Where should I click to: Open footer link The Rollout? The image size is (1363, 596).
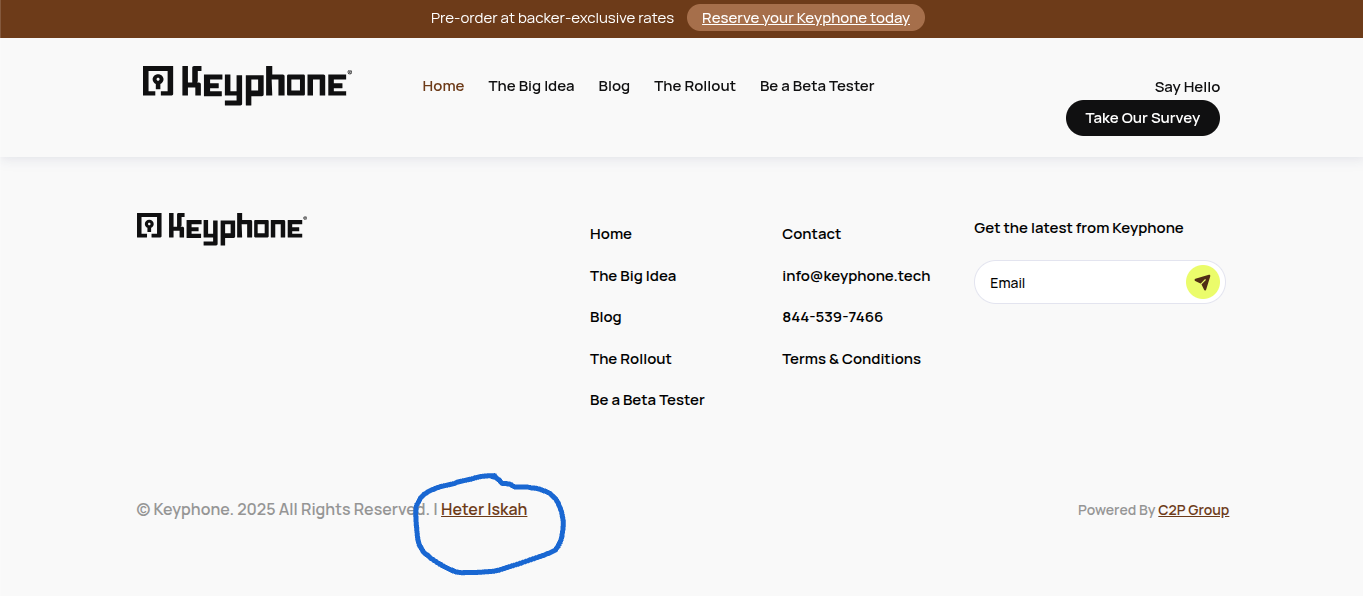click(631, 359)
